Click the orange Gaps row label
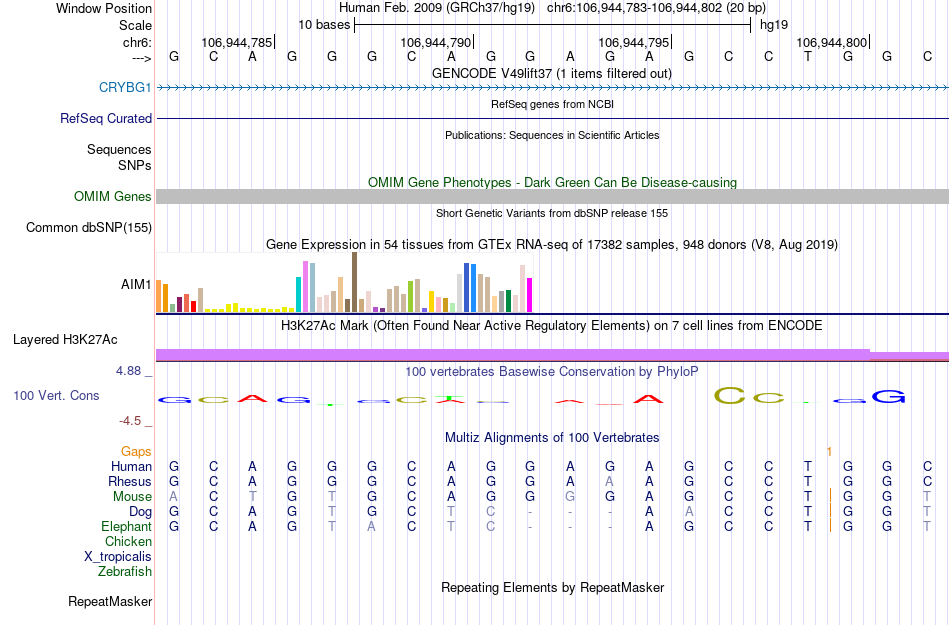The width and height of the screenshot is (950, 625). (136, 451)
